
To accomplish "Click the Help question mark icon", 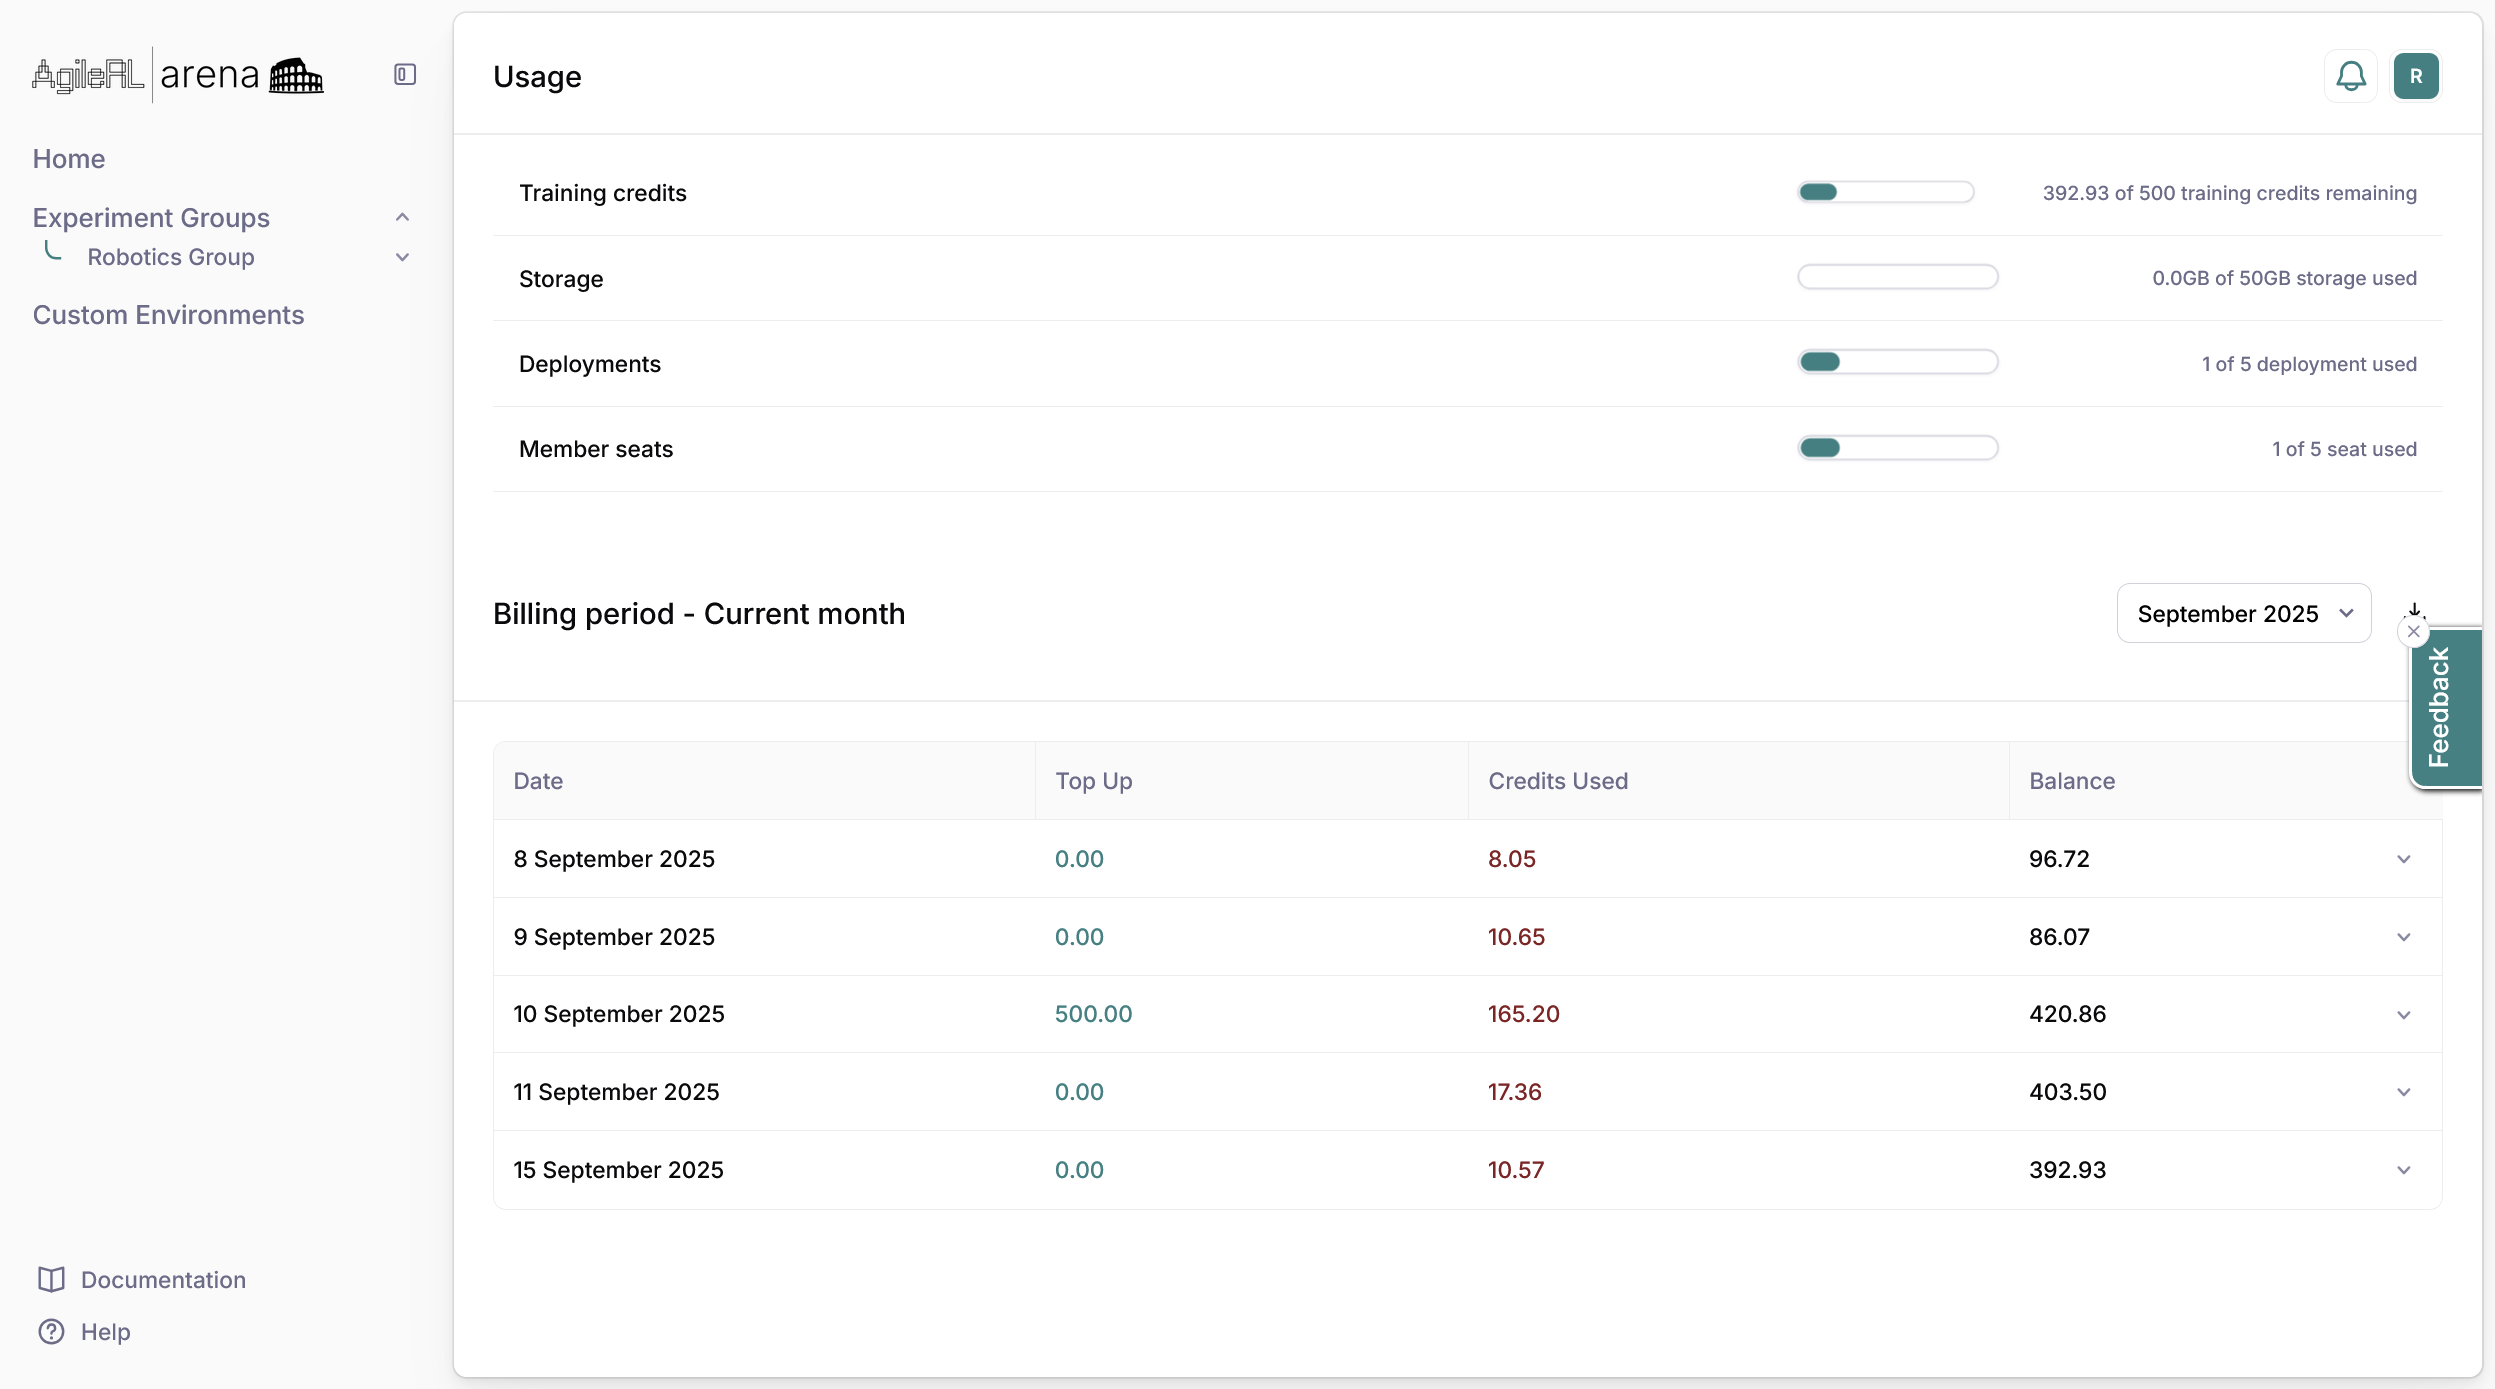I will [x=51, y=1331].
